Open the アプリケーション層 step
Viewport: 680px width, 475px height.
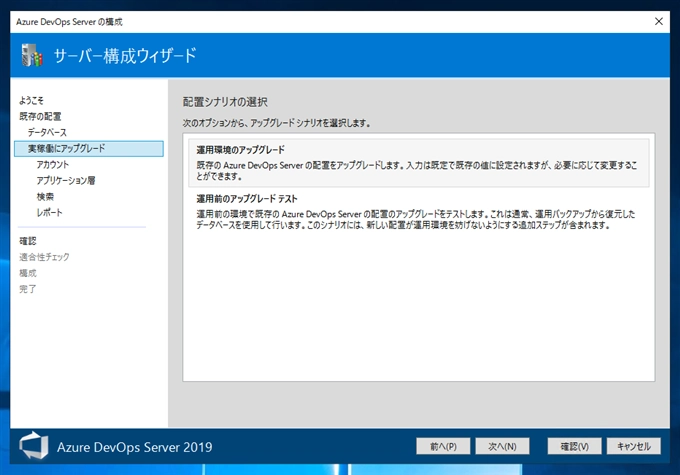pos(66,180)
